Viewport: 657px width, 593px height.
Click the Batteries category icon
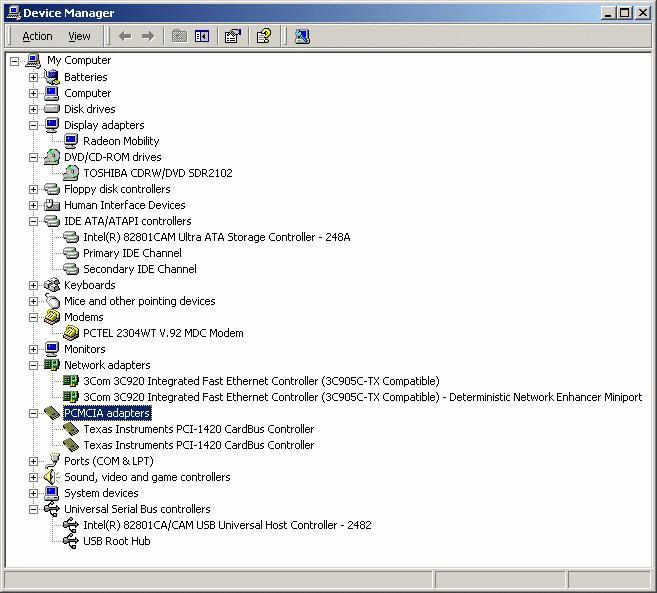pos(52,77)
